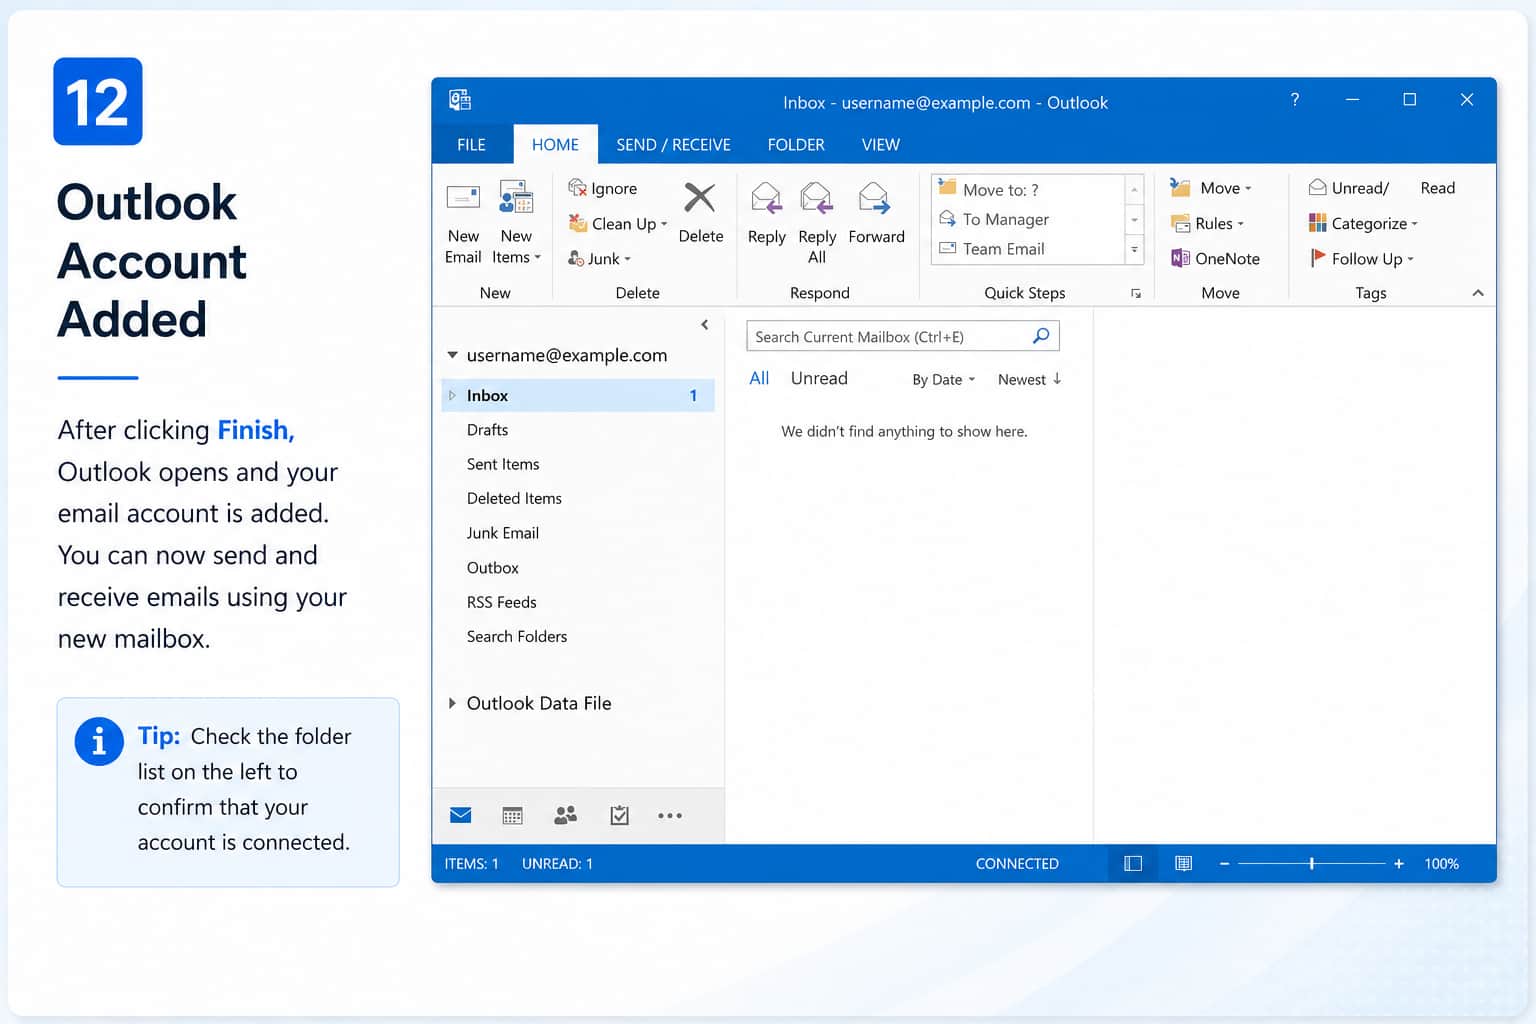Collapse the folder pane with the arrow
1536x1024 pixels.
pyautogui.click(x=705, y=325)
